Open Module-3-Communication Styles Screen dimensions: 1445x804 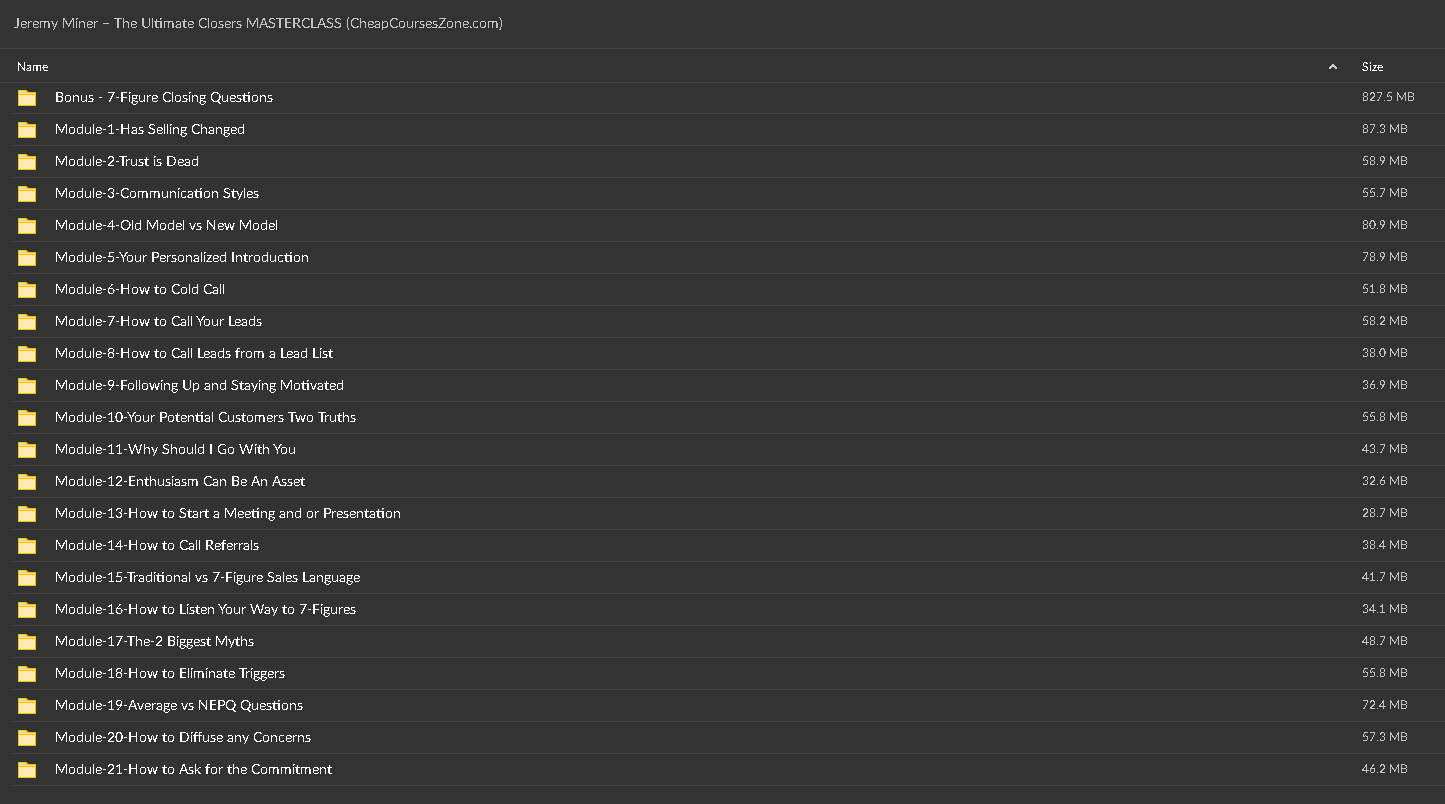point(157,193)
